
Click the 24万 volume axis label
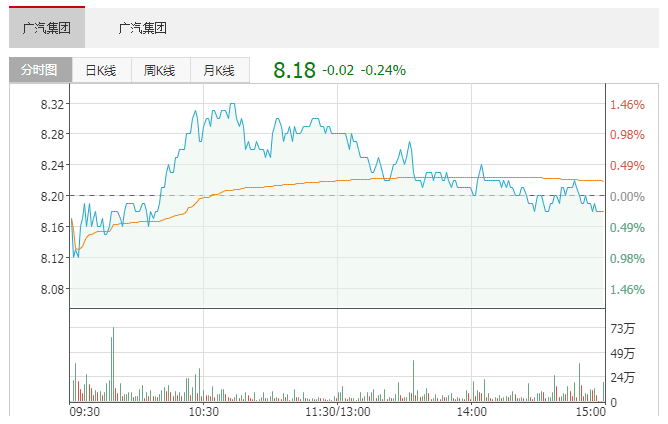click(x=622, y=378)
